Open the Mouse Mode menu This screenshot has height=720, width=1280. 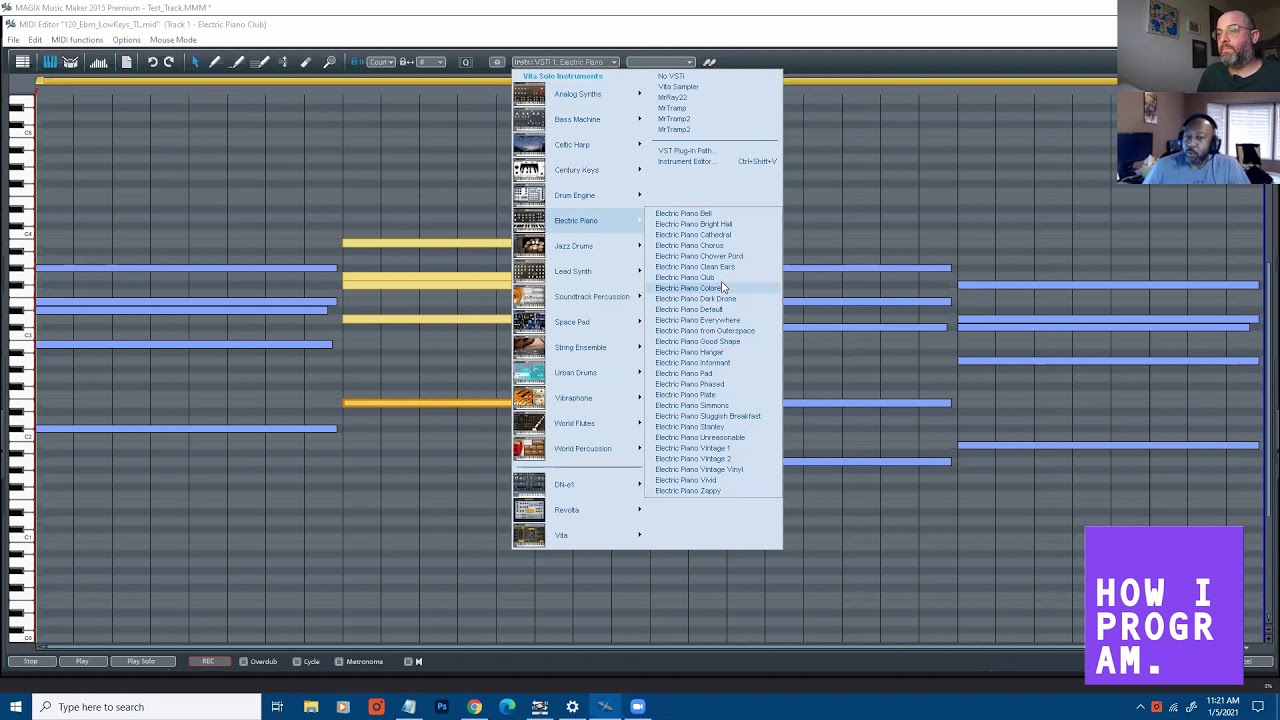[x=173, y=40]
